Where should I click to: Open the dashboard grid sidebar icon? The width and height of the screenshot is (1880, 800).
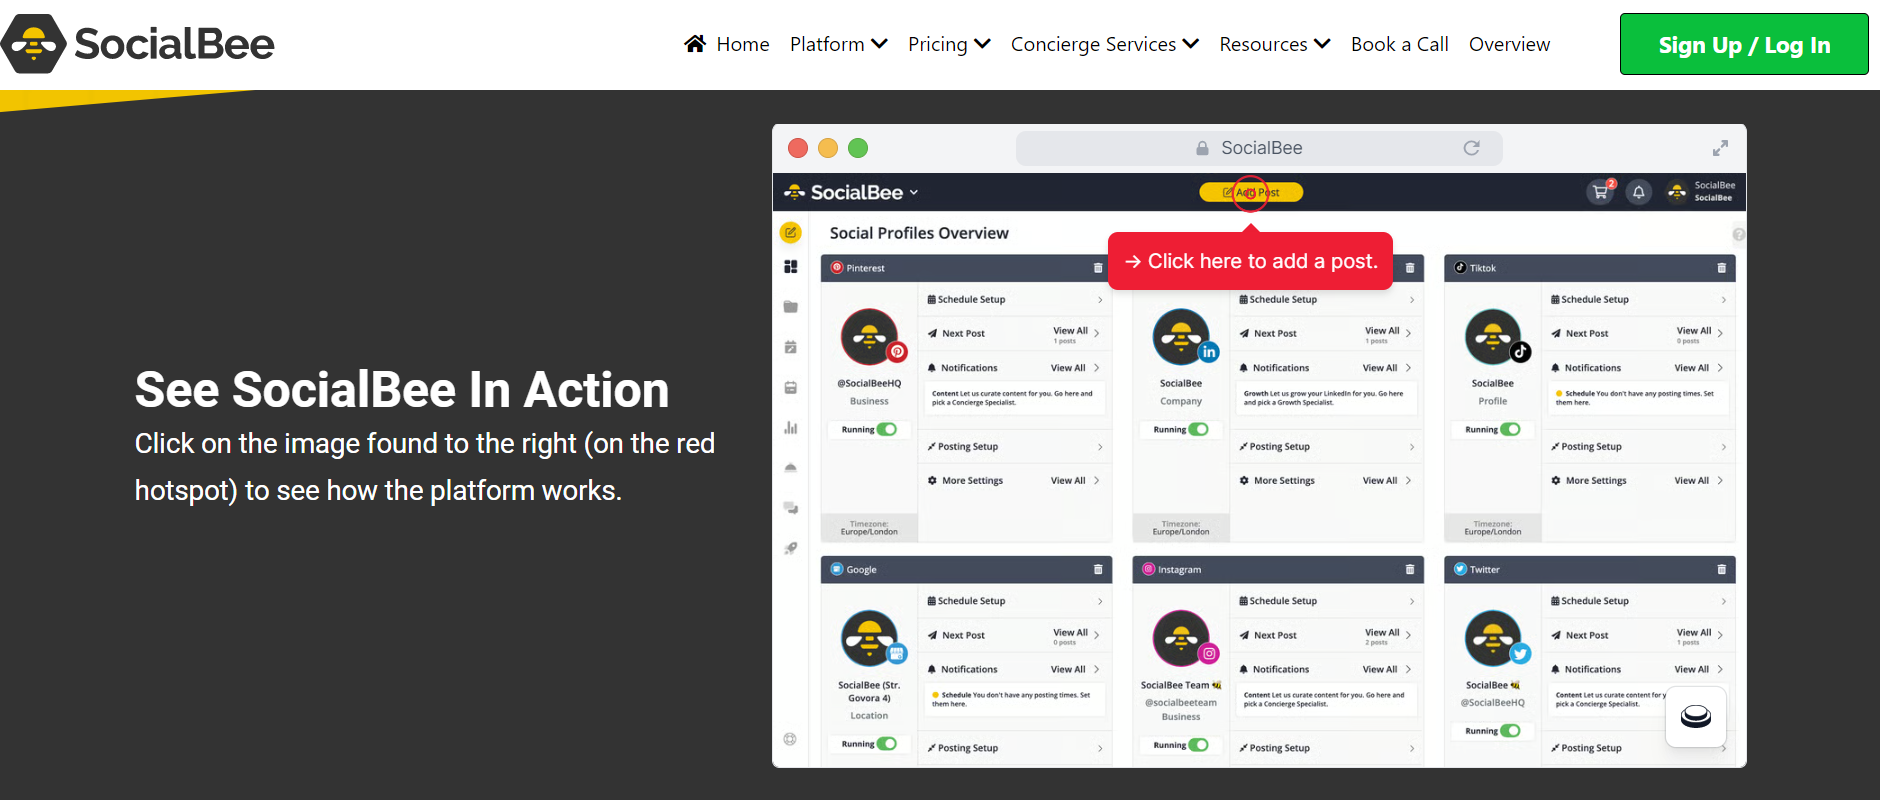click(x=790, y=267)
